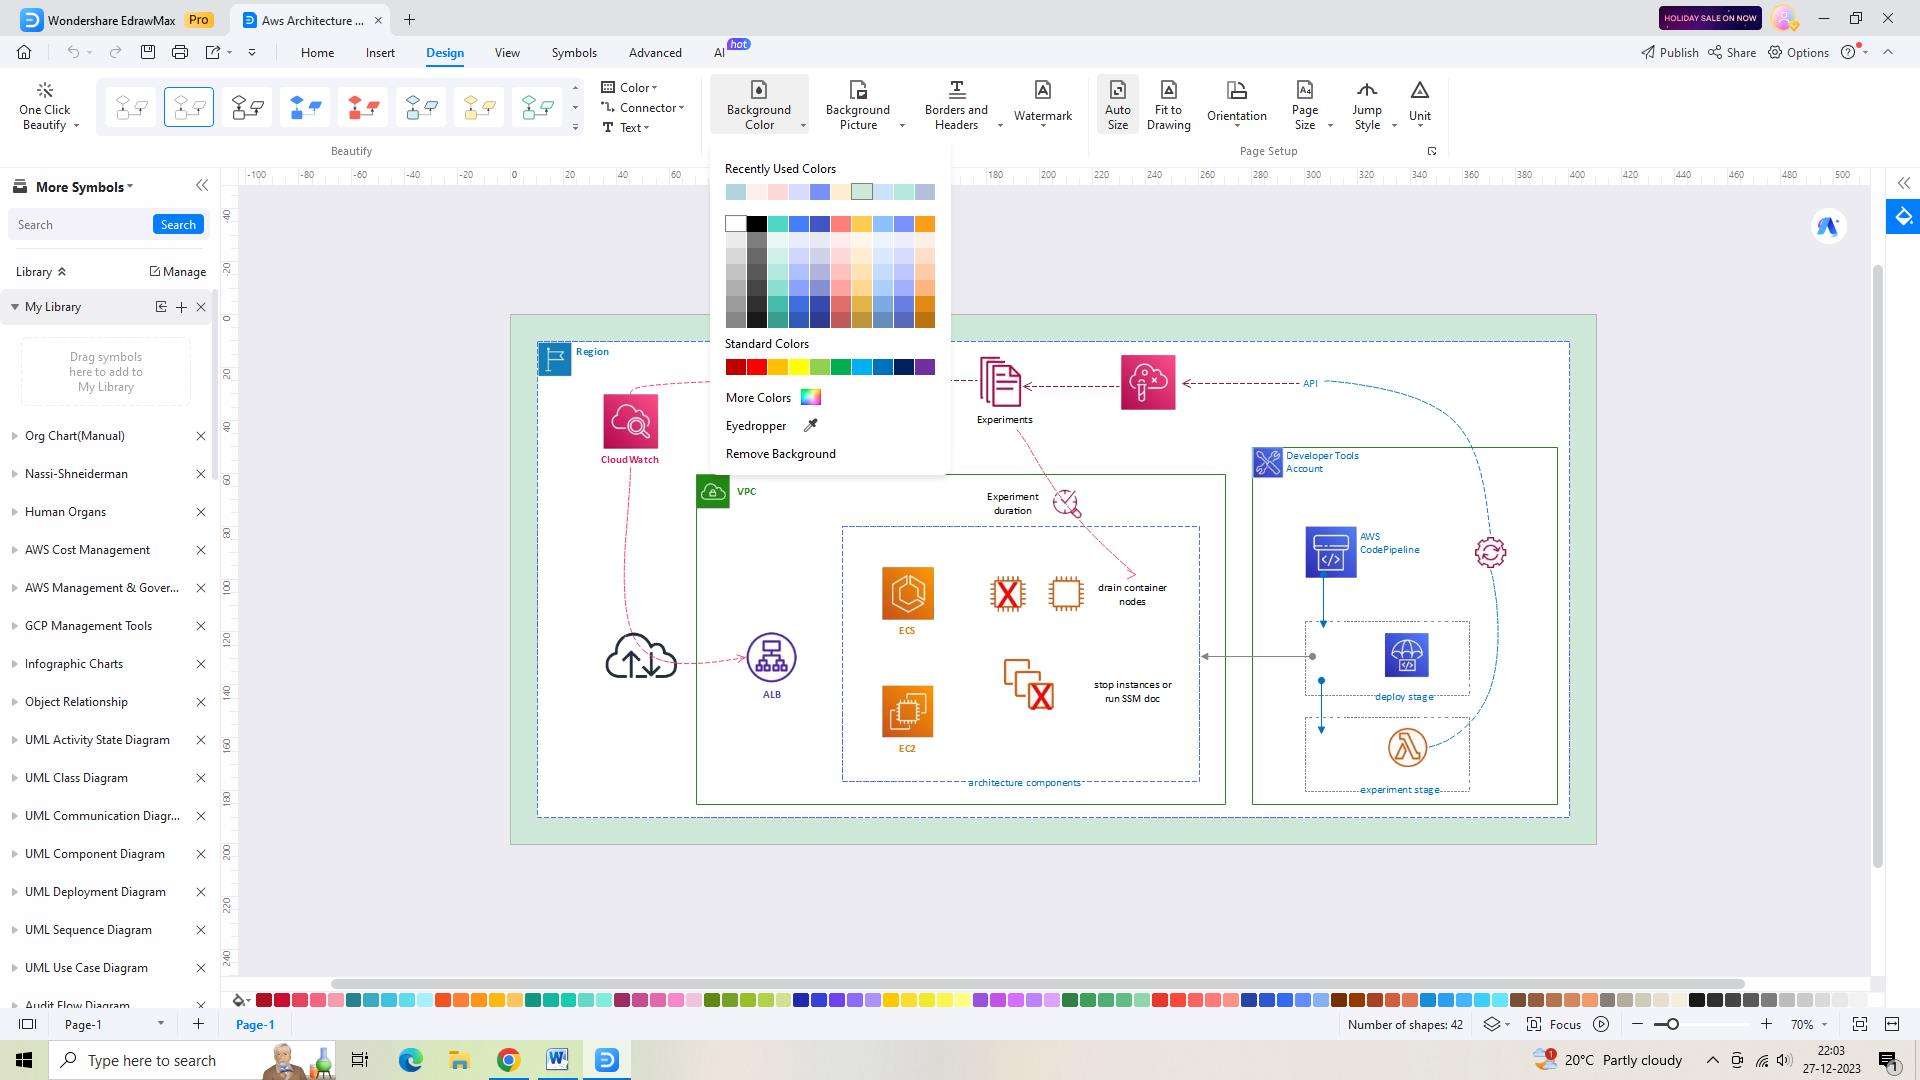Select the ALB icon in diagram
Viewport: 1920px width, 1080px height.
[771, 658]
